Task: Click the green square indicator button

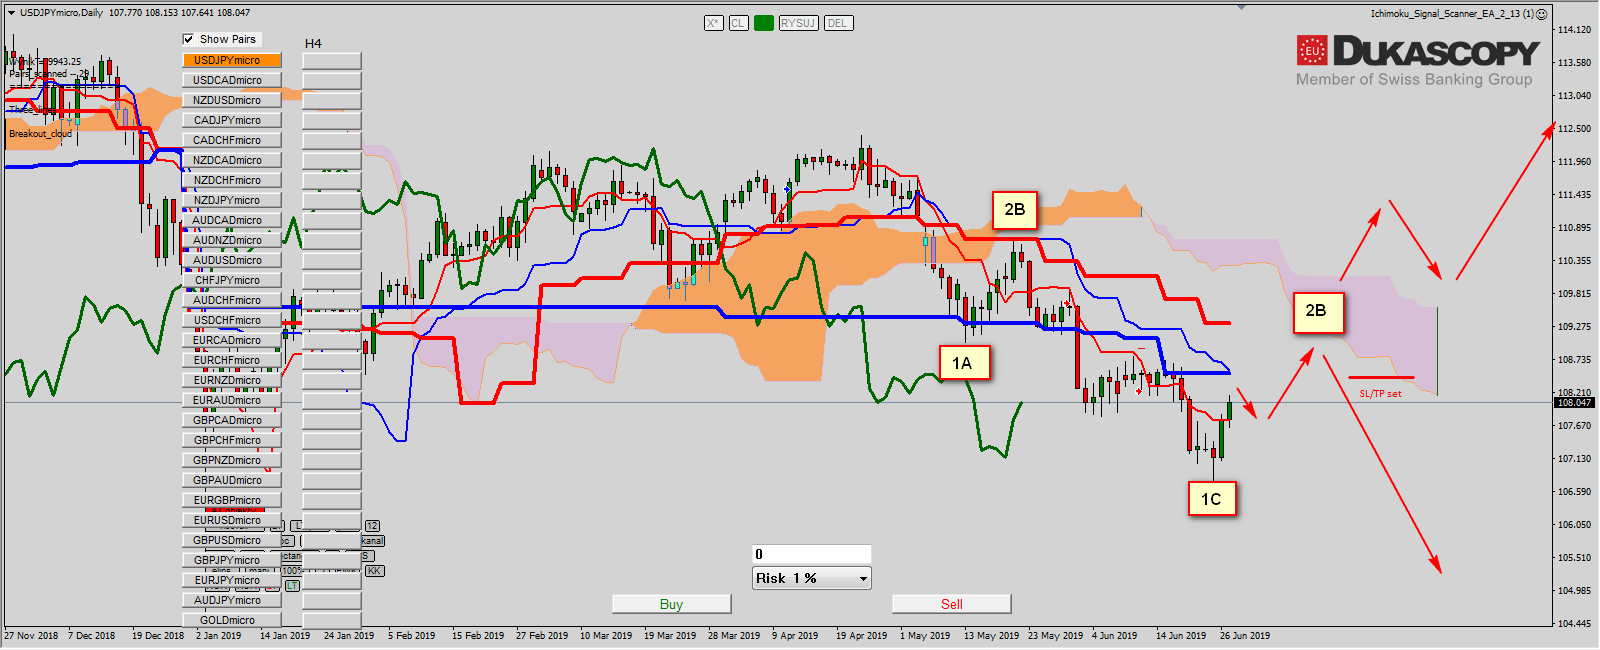Action: [x=764, y=23]
